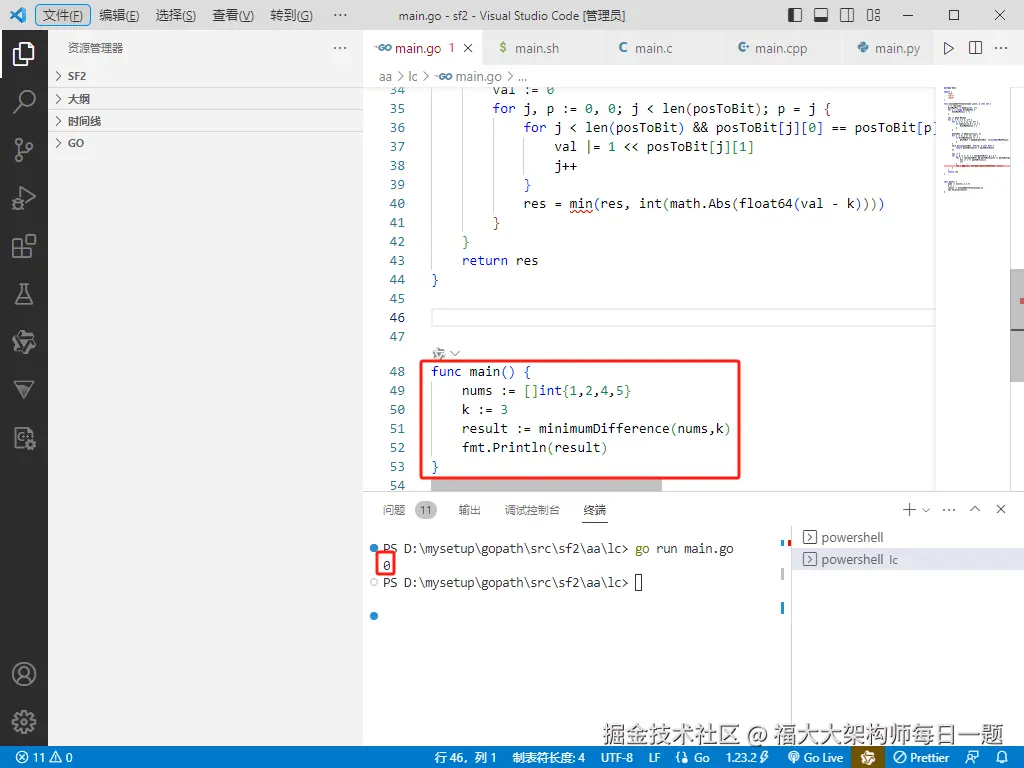Open panel more actions ellipsis
1024x768 pixels.
[x=949, y=509]
